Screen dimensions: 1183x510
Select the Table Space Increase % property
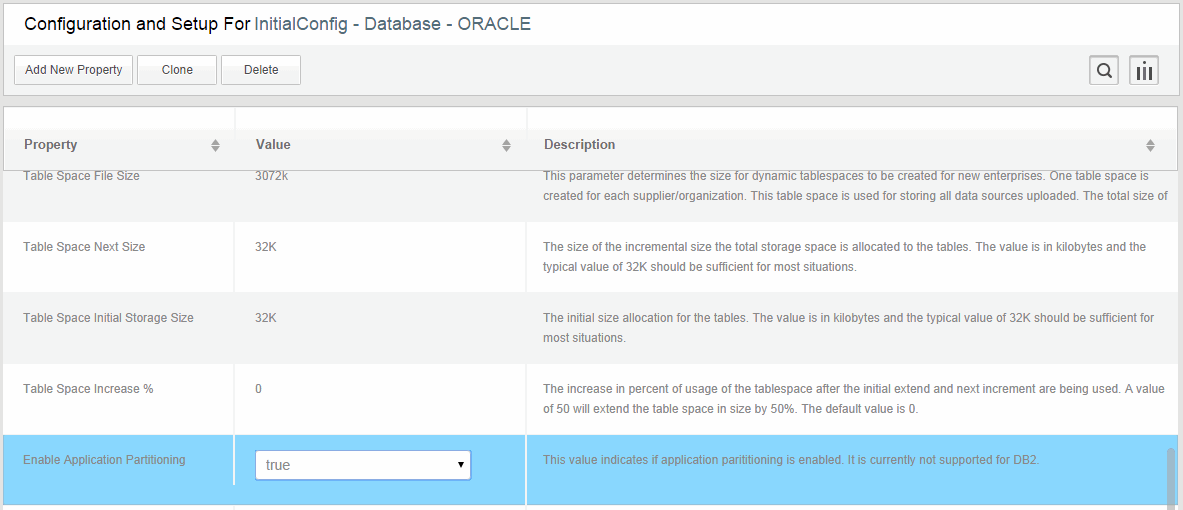tap(88, 389)
